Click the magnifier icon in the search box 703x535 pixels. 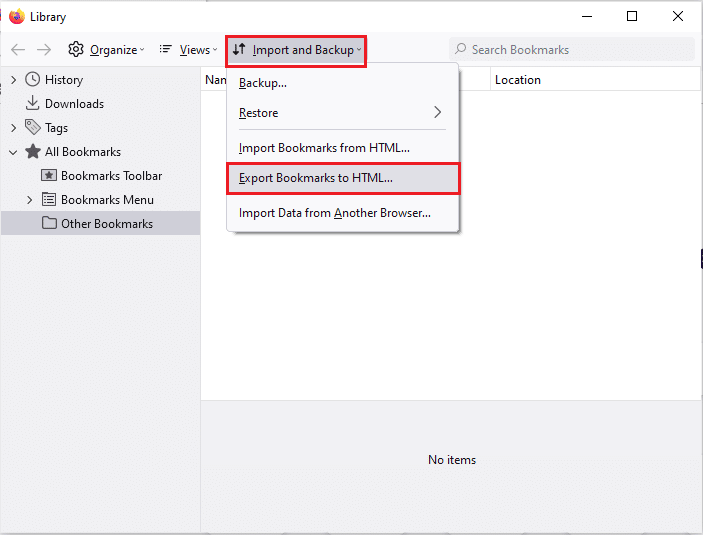click(x=460, y=49)
